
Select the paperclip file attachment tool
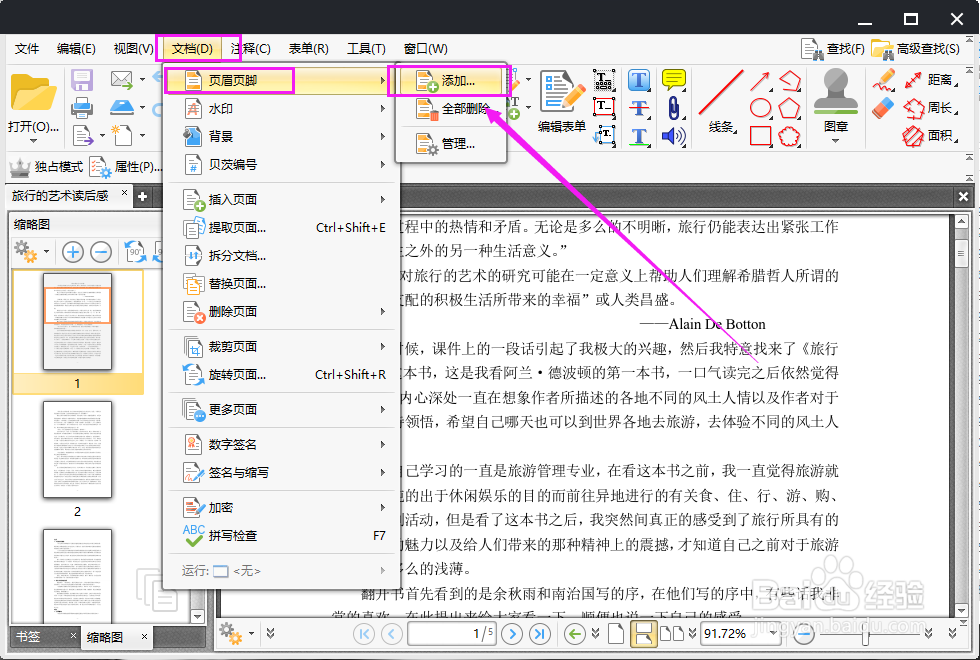tap(674, 108)
